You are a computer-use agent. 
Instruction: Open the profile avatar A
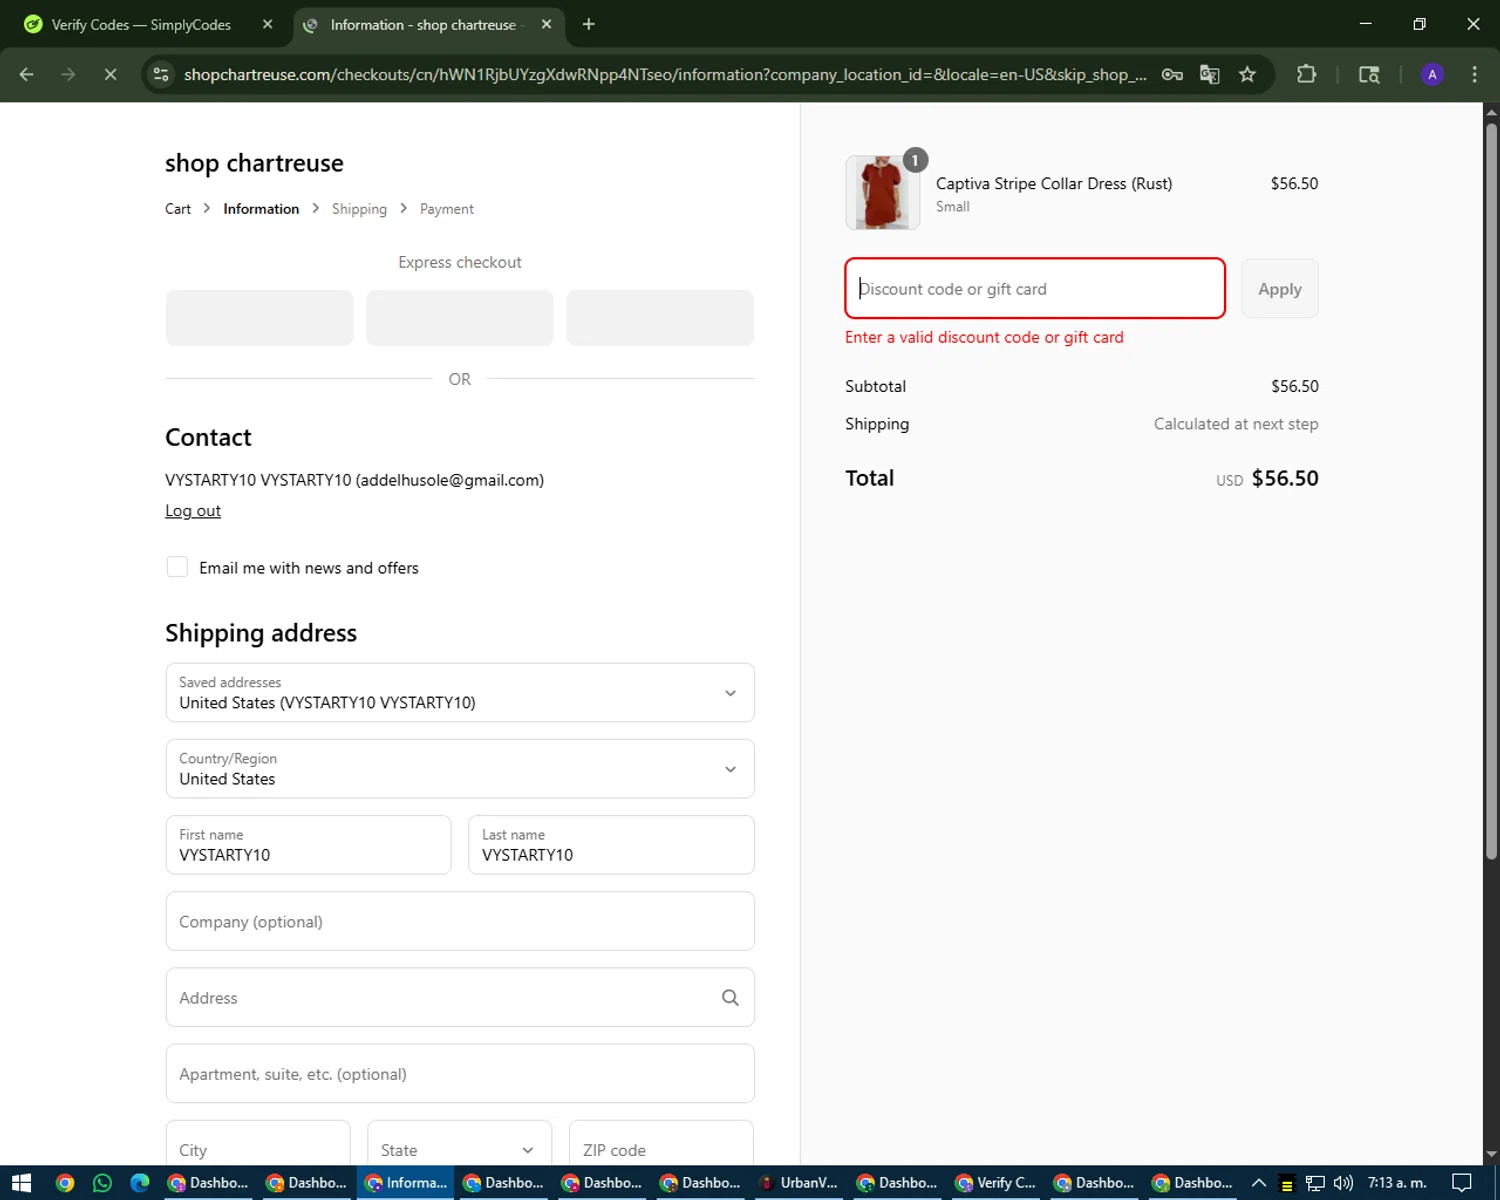pyautogui.click(x=1432, y=74)
